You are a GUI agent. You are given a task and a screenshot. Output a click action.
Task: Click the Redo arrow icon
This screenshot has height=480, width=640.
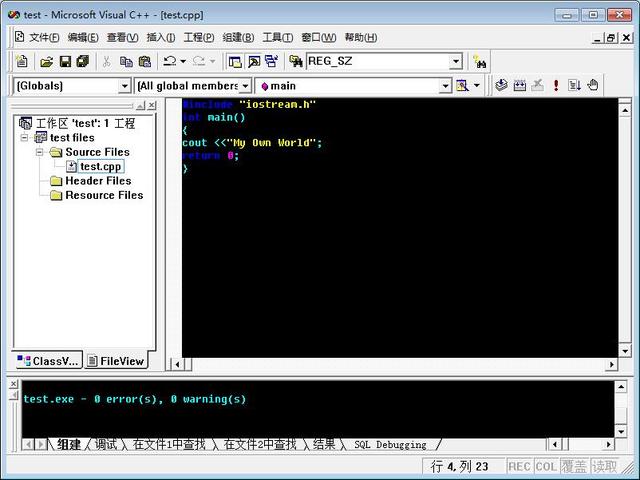pyautogui.click(x=199, y=61)
